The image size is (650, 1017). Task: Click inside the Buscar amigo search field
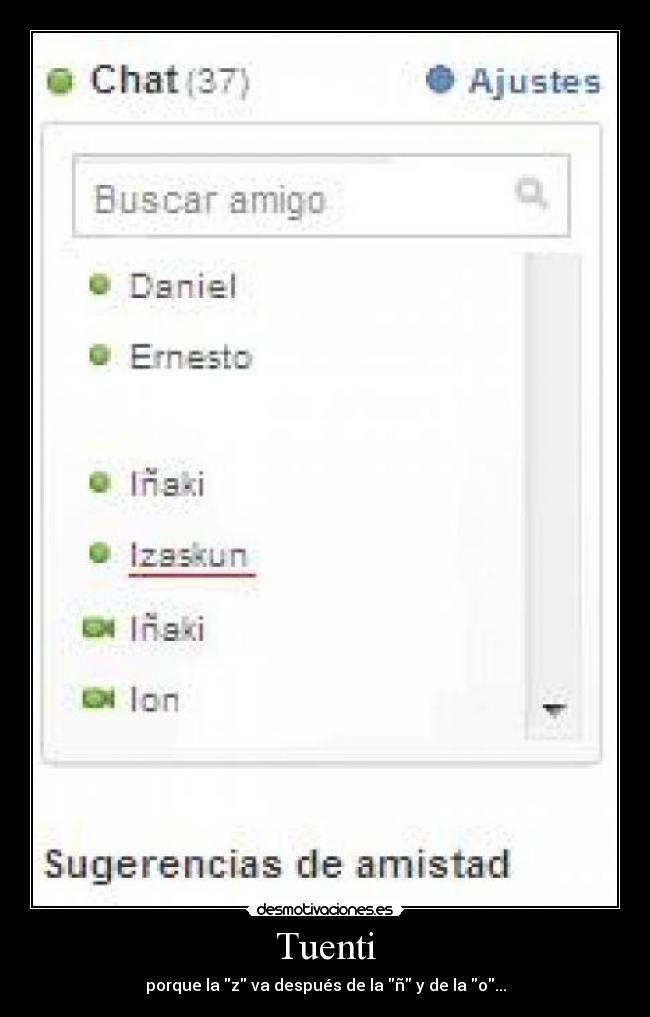pyautogui.click(x=250, y=196)
